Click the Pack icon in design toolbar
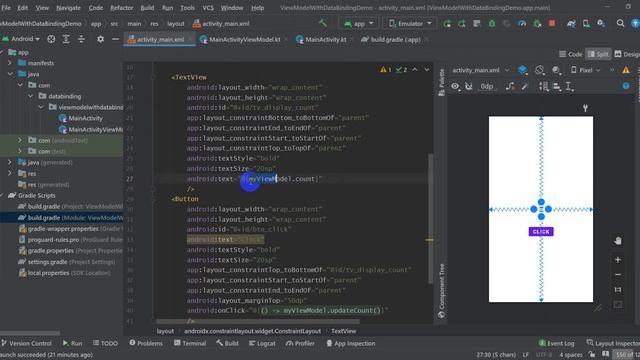 point(544,86)
